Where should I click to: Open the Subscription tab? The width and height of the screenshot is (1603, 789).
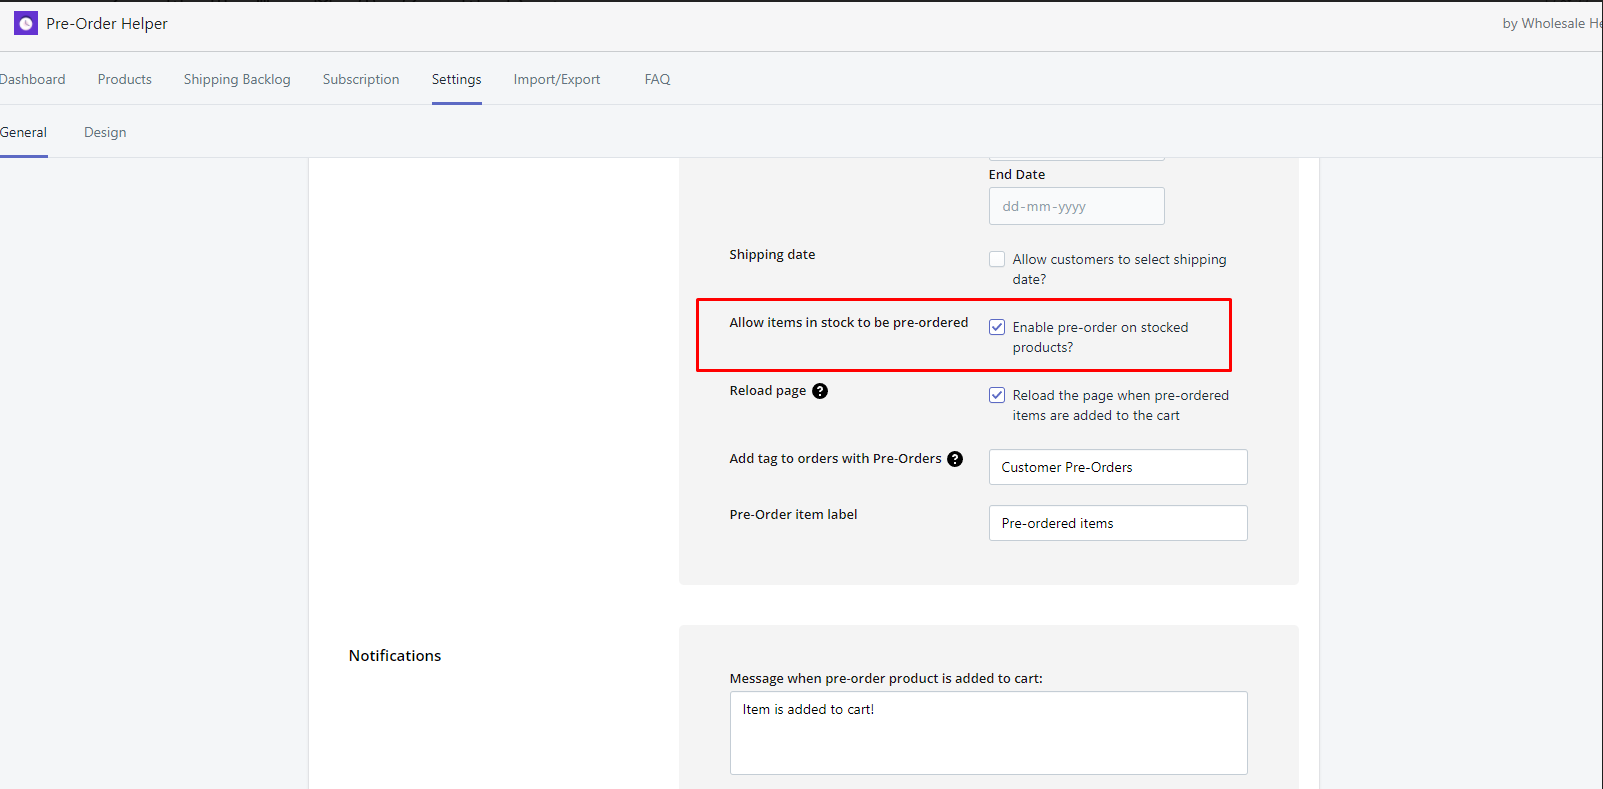[x=361, y=79]
